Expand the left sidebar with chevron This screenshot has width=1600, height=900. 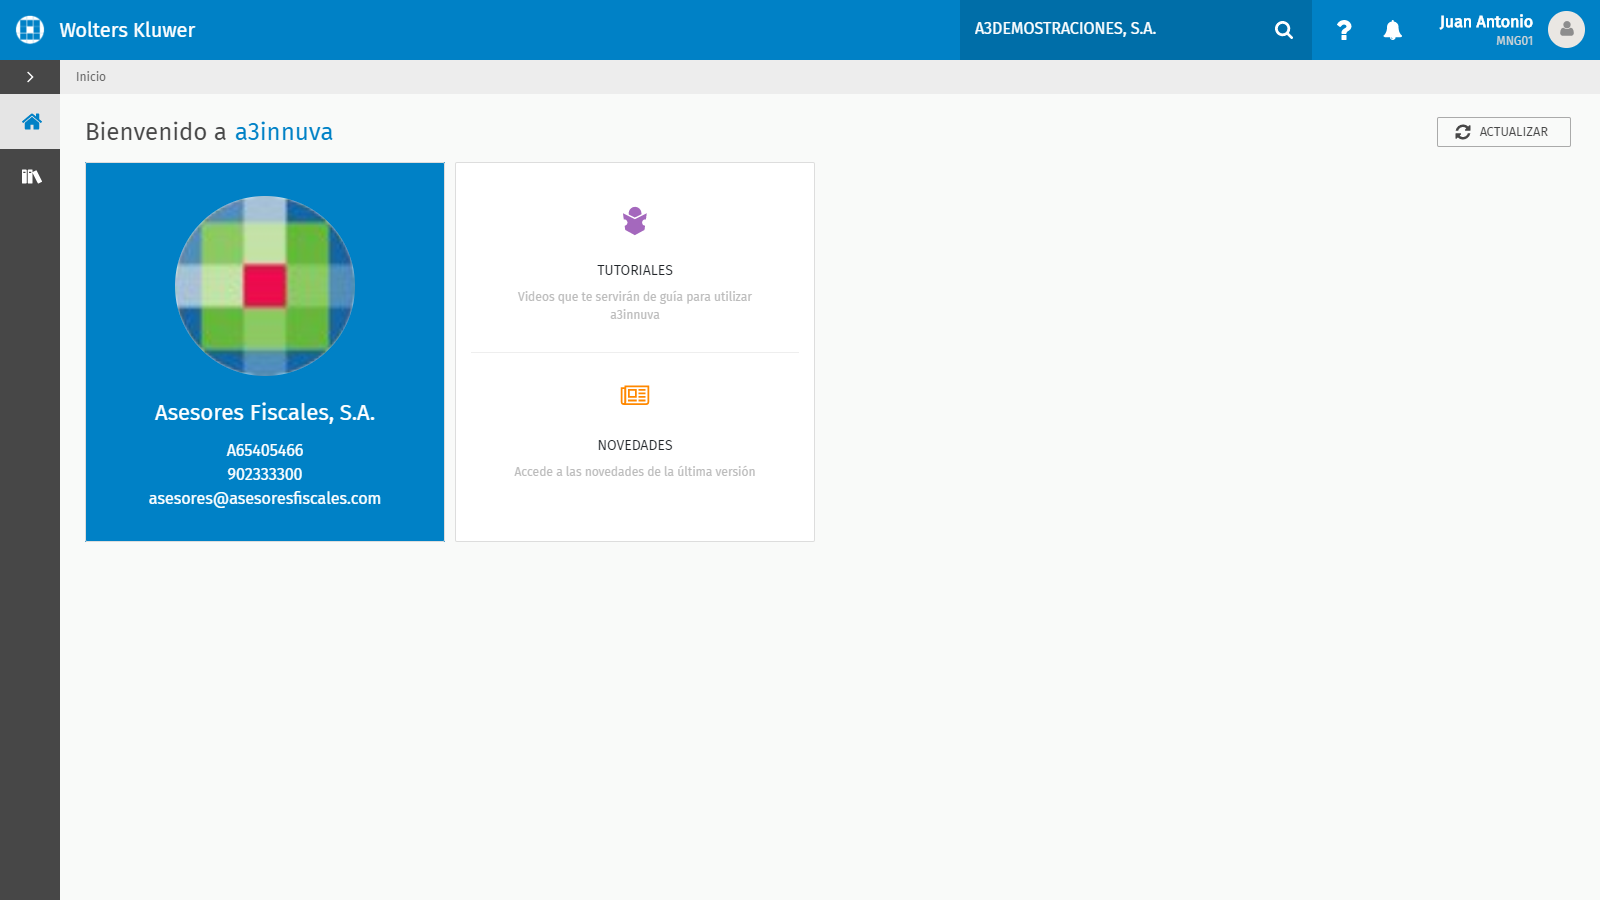30,77
